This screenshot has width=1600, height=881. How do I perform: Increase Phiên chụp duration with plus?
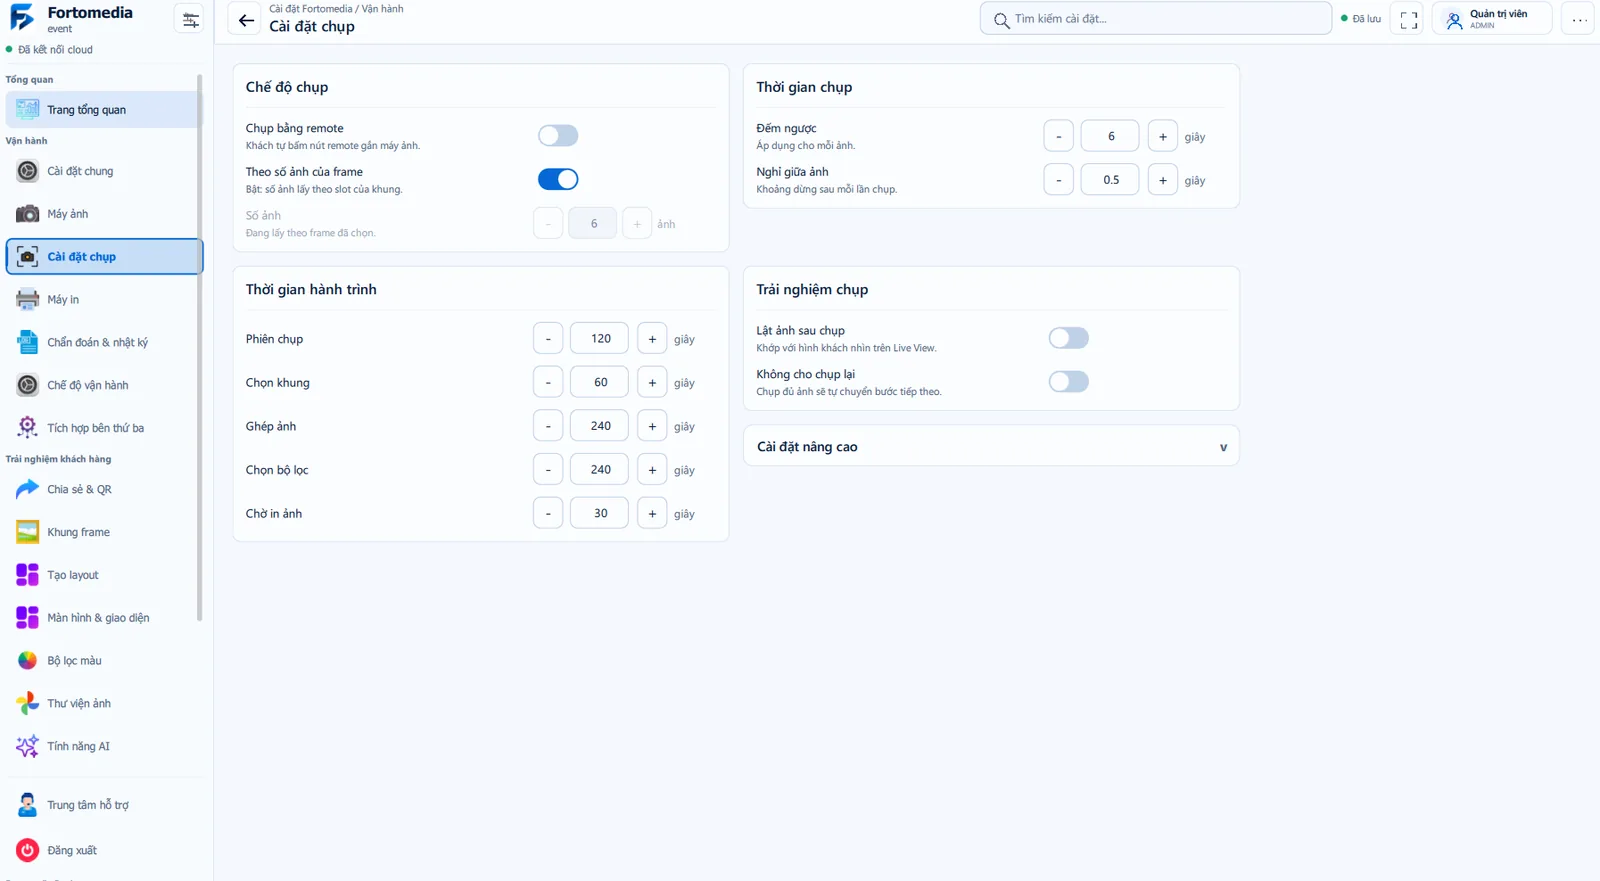[652, 339]
